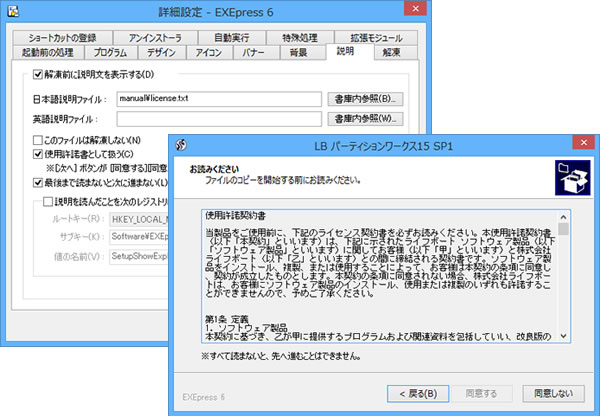Viewport: 600px width, 416px height.
Task: Open the 拡張モジュール tab
Action: pyautogui.click(x=376, y=38)
